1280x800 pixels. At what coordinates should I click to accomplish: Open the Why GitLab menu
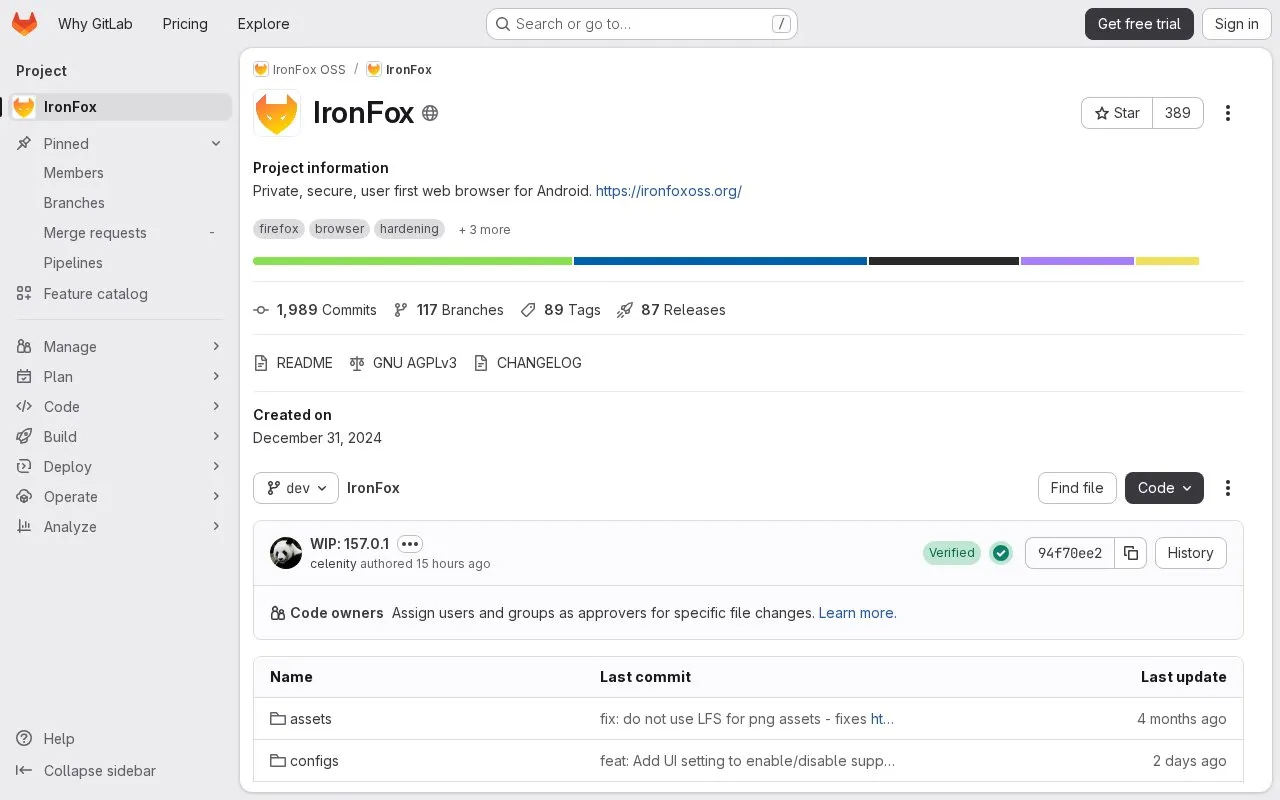tap(95, 24)
